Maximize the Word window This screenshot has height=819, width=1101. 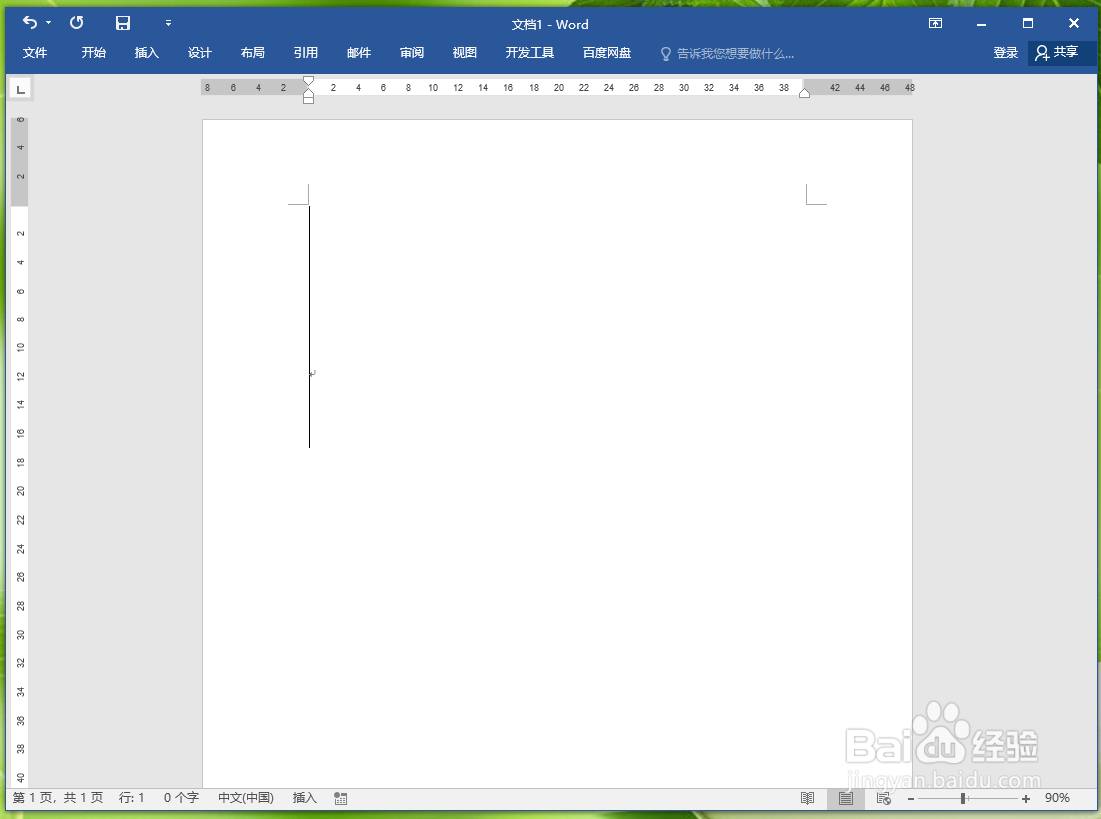coord(1028,23)
